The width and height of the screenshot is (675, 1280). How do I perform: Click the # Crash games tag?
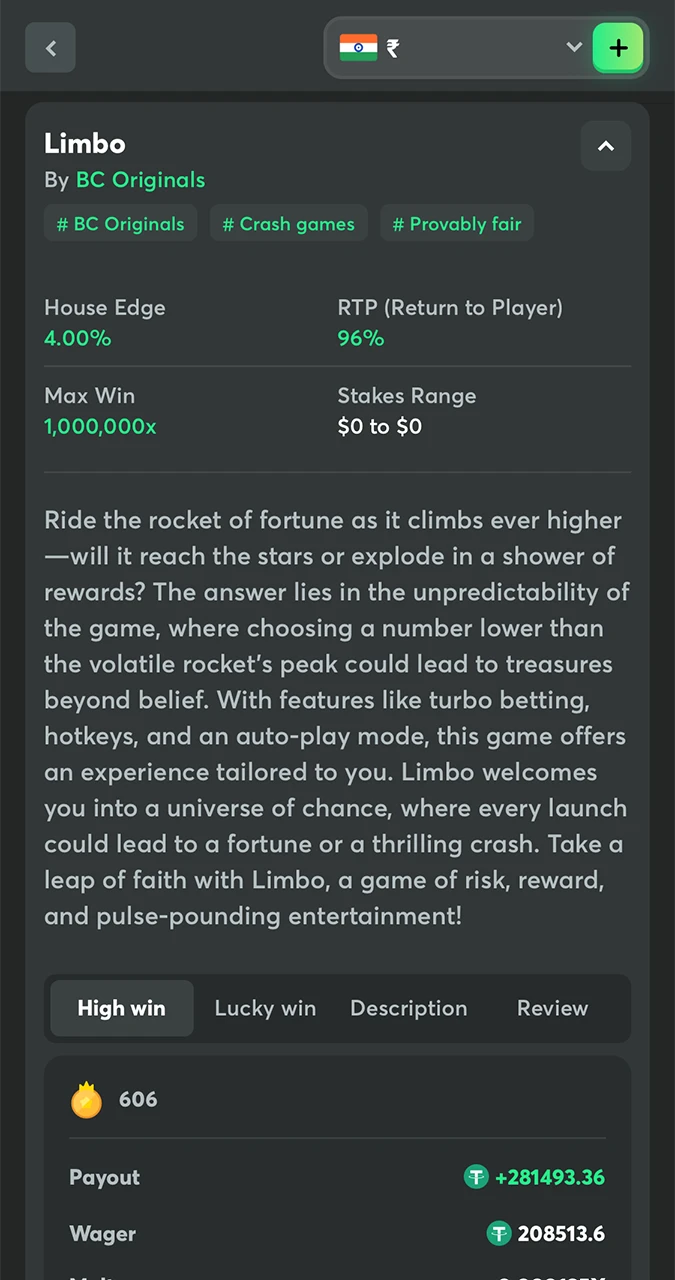click(x=288, y=224)
